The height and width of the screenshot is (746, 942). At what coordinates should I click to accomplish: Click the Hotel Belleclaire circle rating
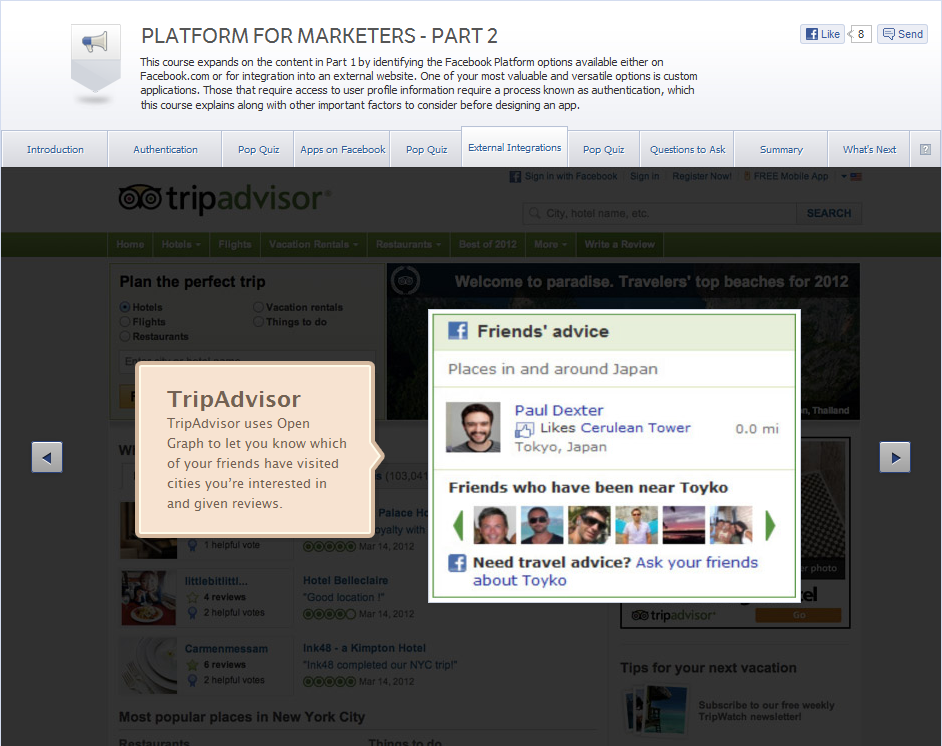point(329,614)
